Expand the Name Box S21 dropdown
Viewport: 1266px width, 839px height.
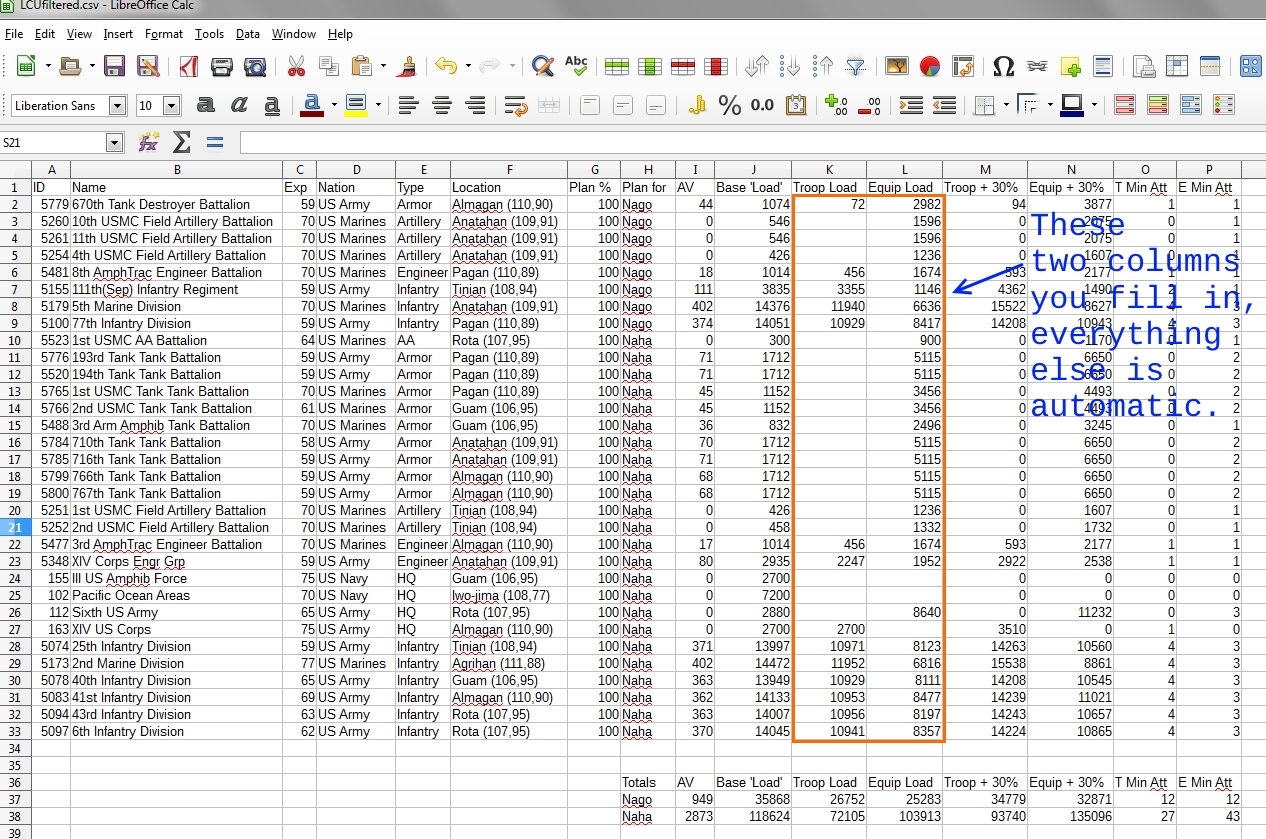coord(115,143)
